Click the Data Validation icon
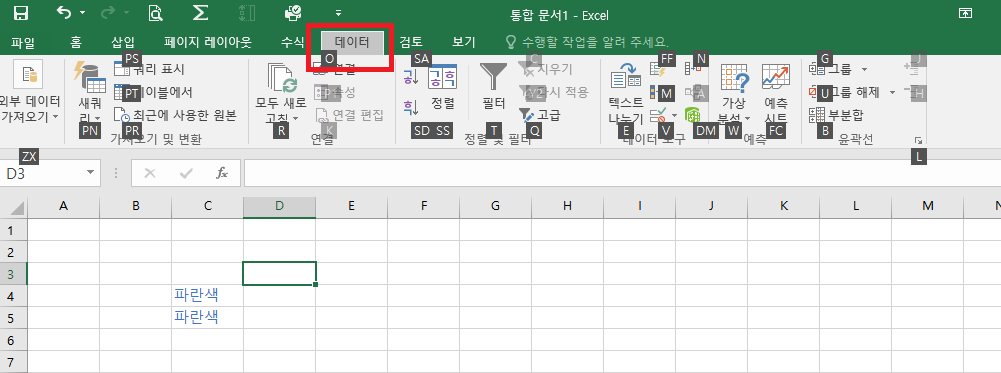Image resolution: width=1001 pixels, height=373 pixels. click(658, 116)
